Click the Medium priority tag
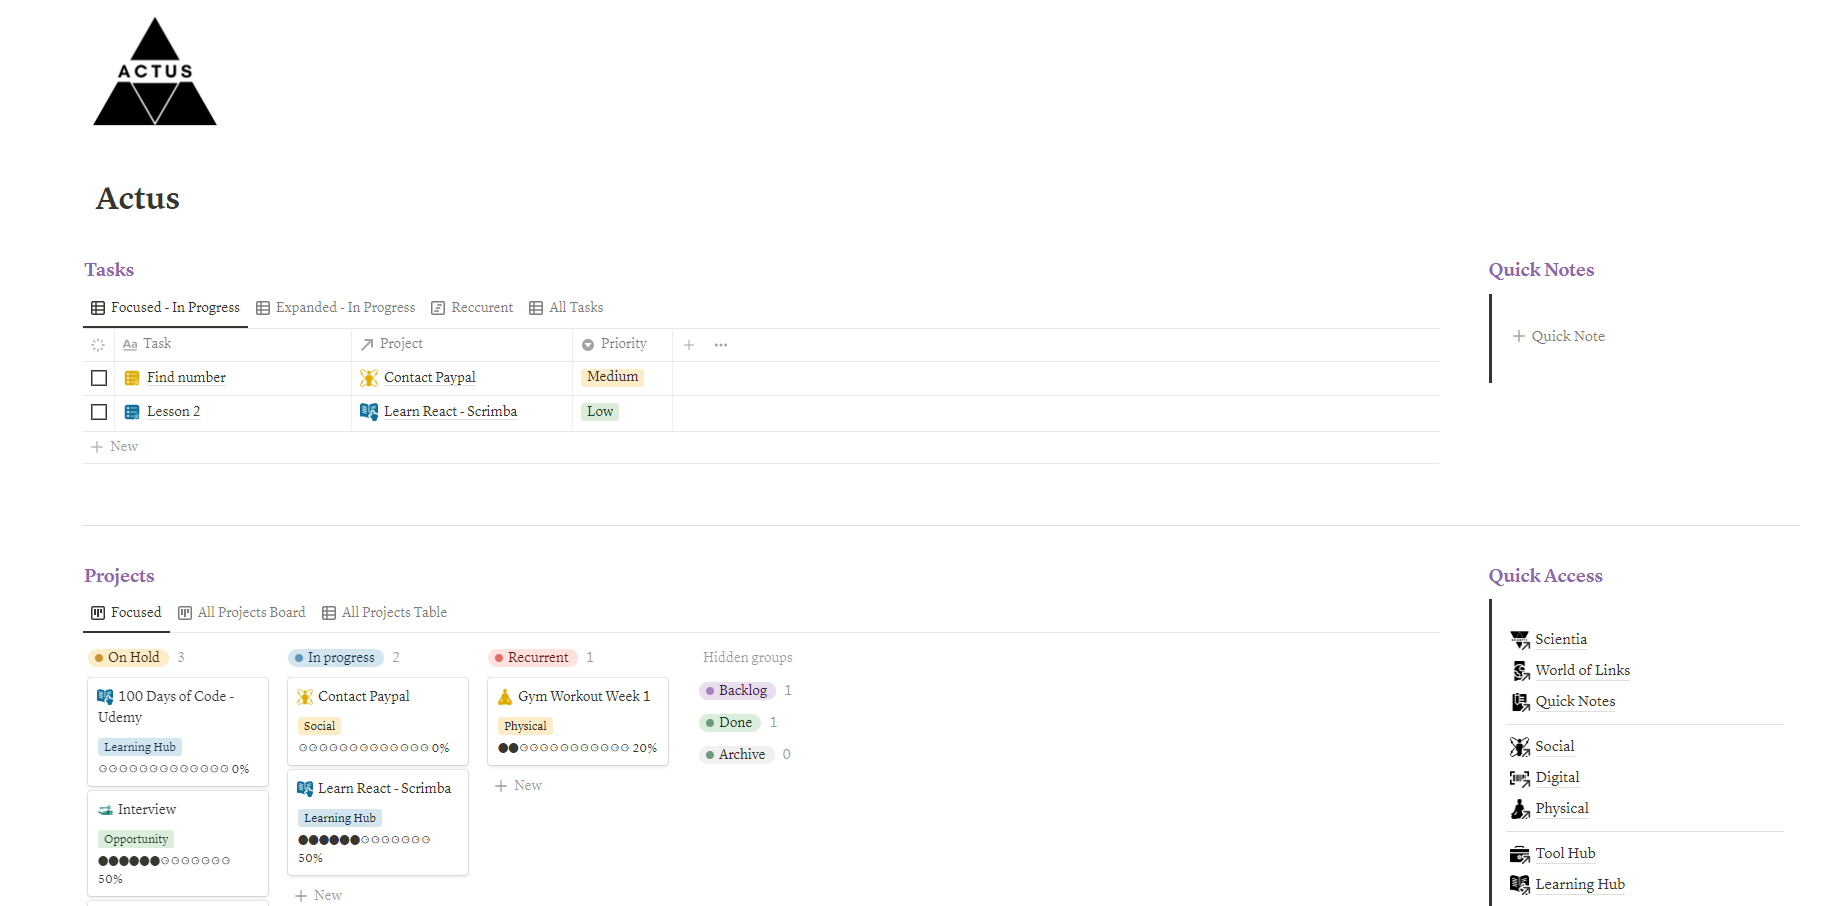Image resolution: width=1836 pixels, height=906 pixels. (612, 377)
